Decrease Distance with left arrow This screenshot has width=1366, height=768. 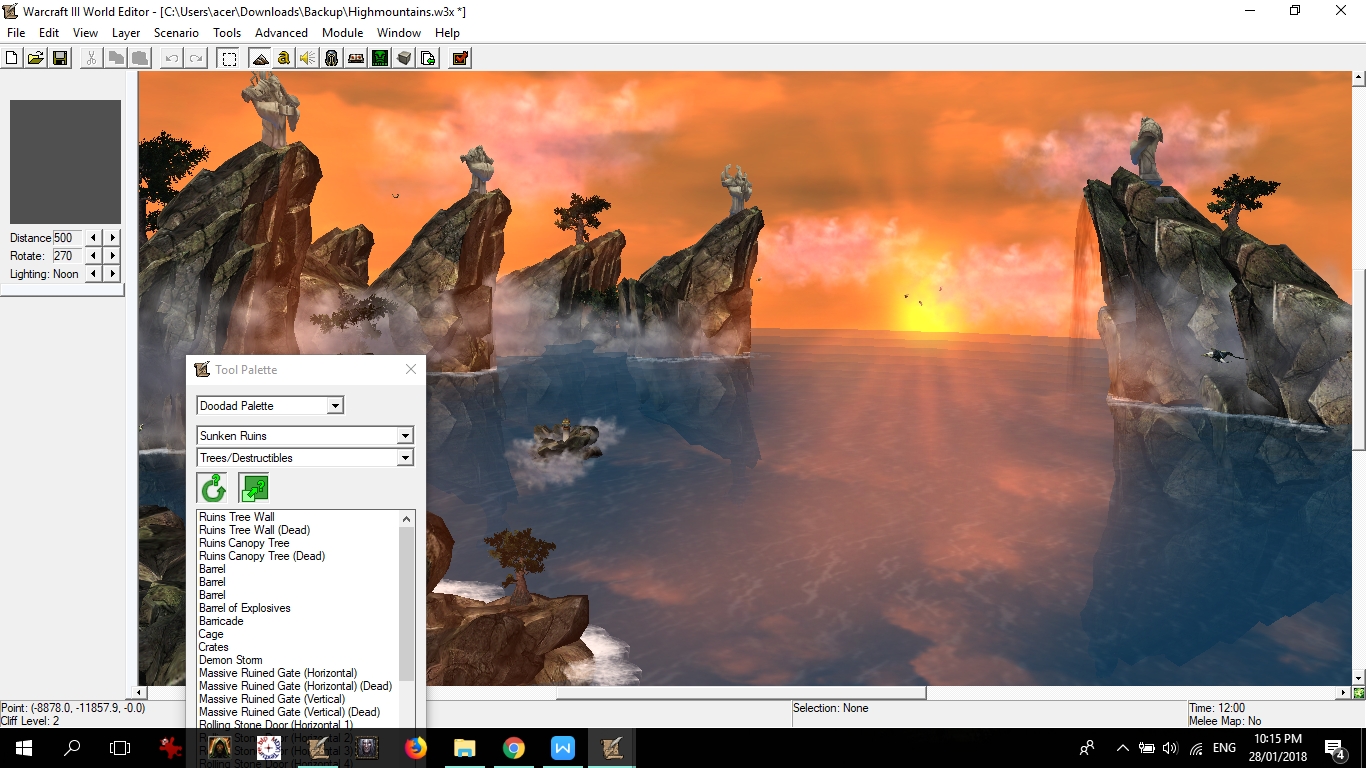(x=93, y=238)
